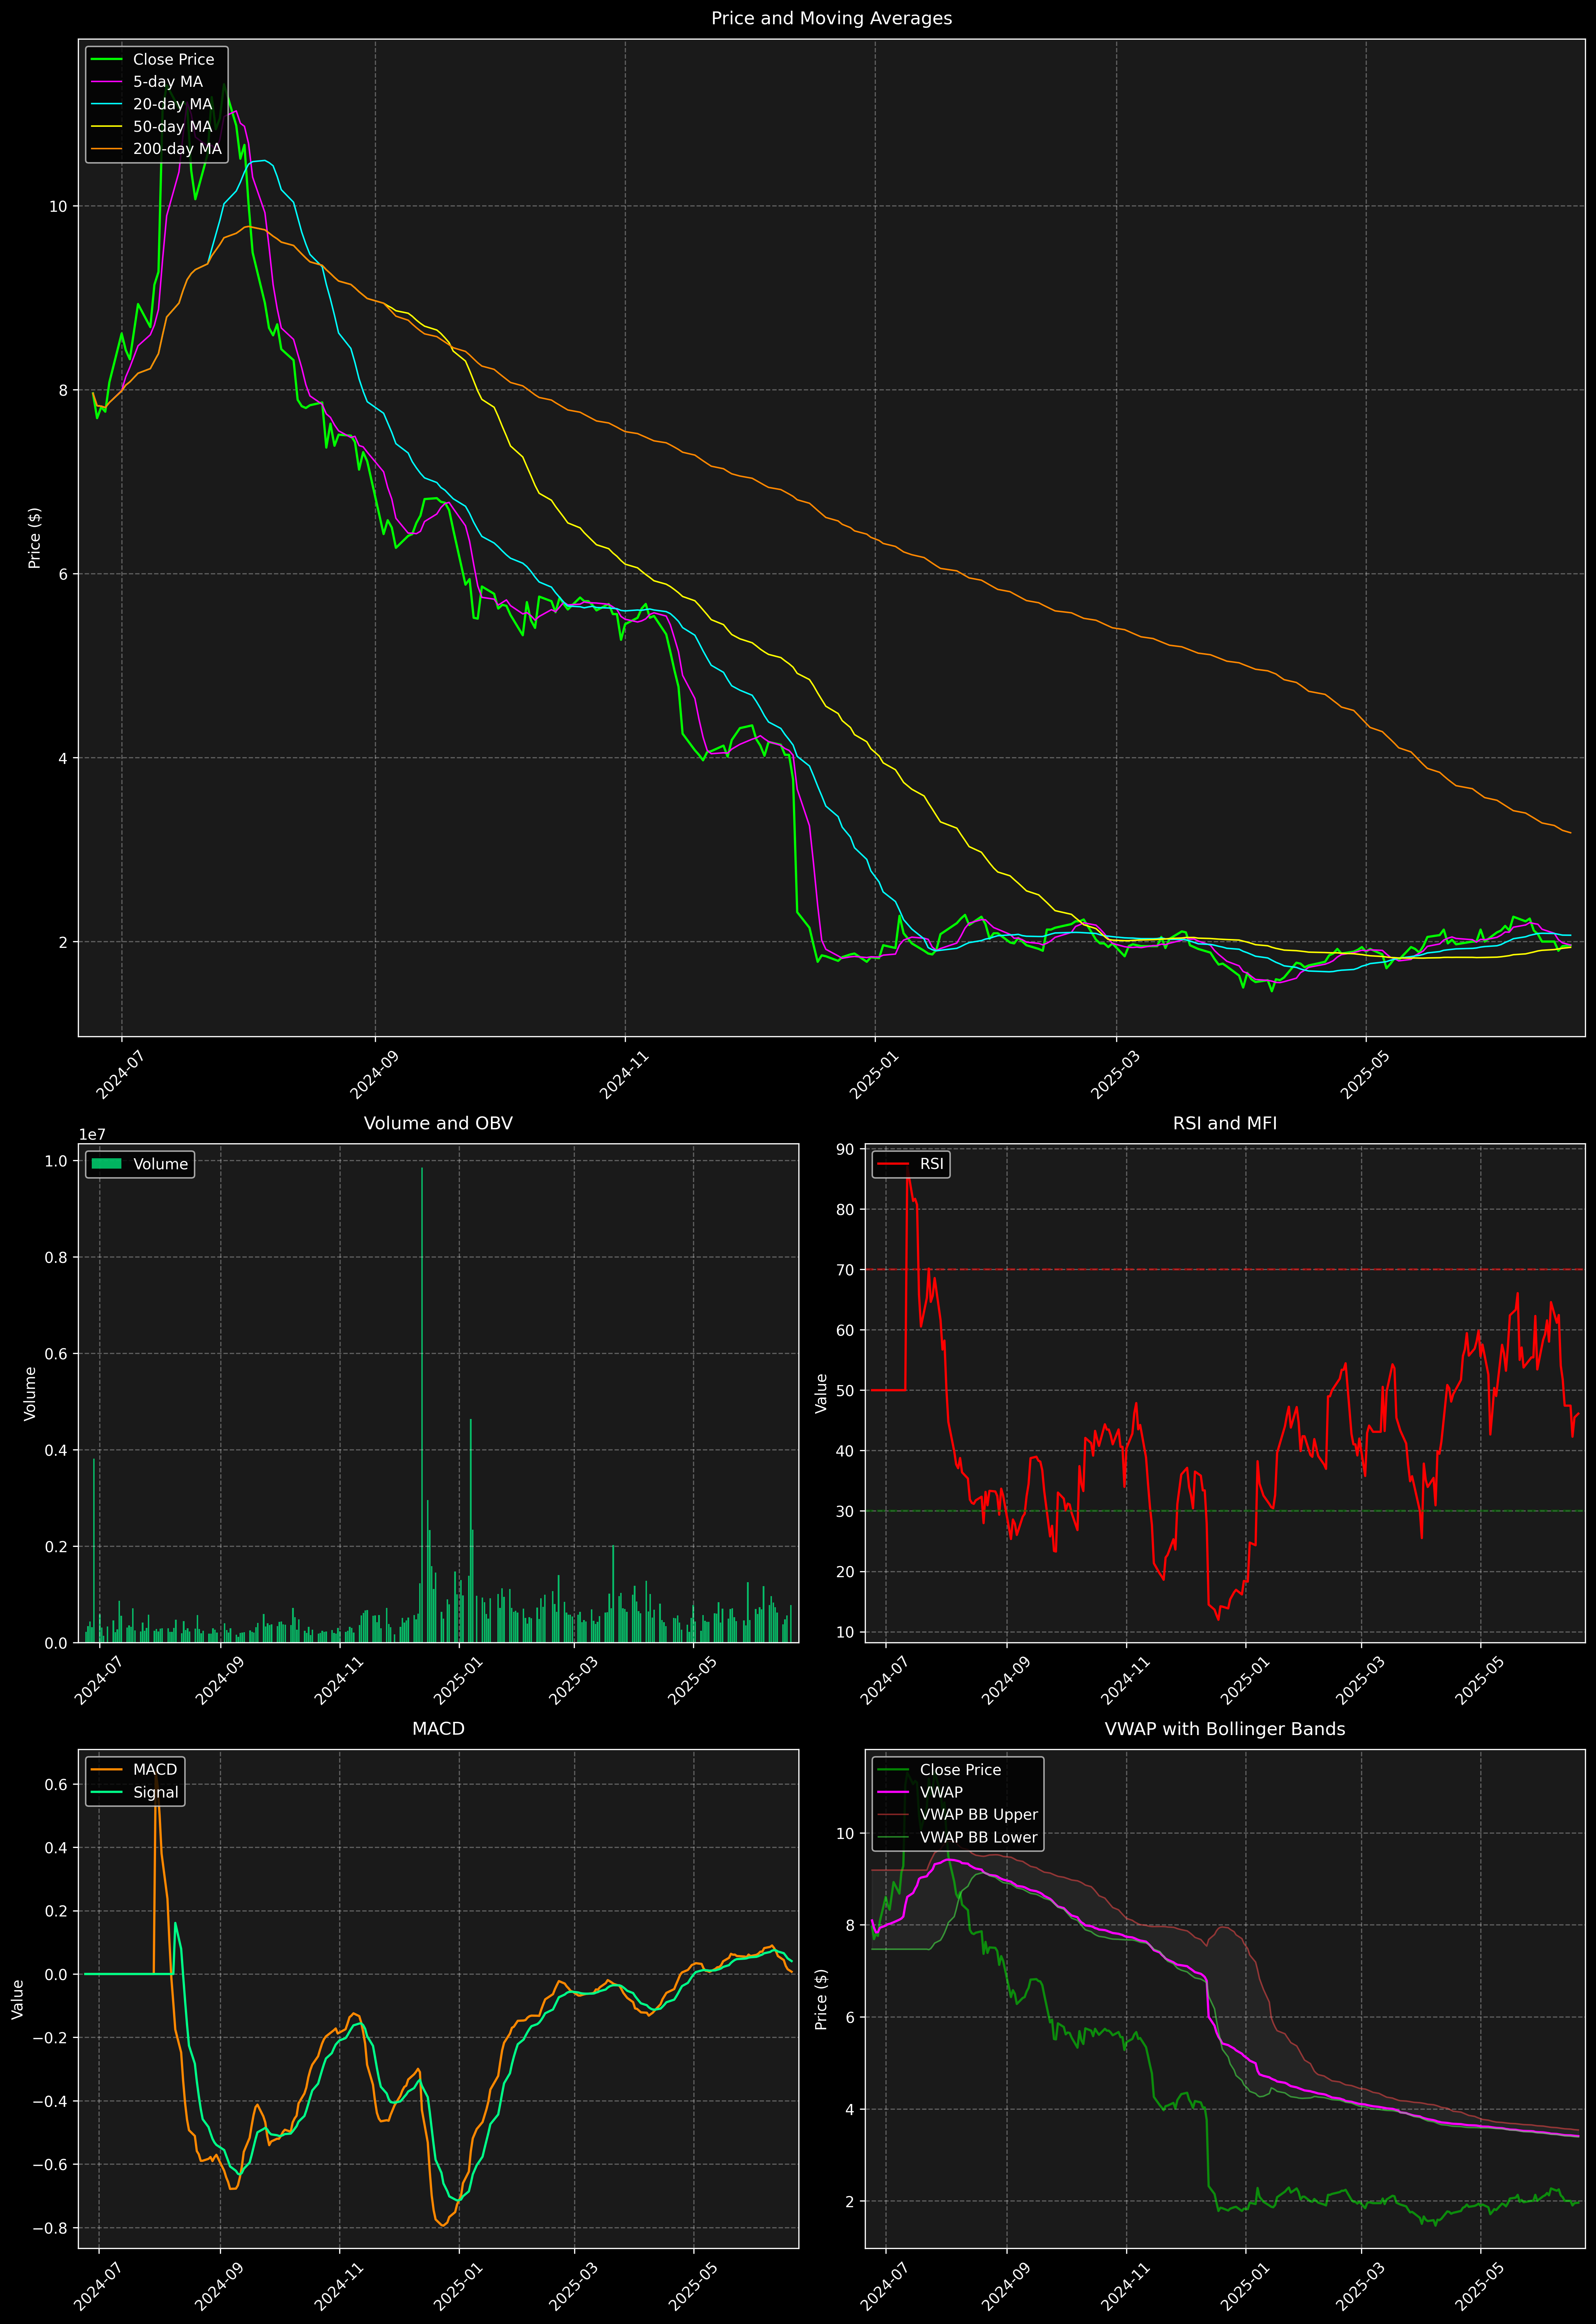
Task: Click the 'Price ($)' label of the VWAP chart
Action: pos(822,1999)
